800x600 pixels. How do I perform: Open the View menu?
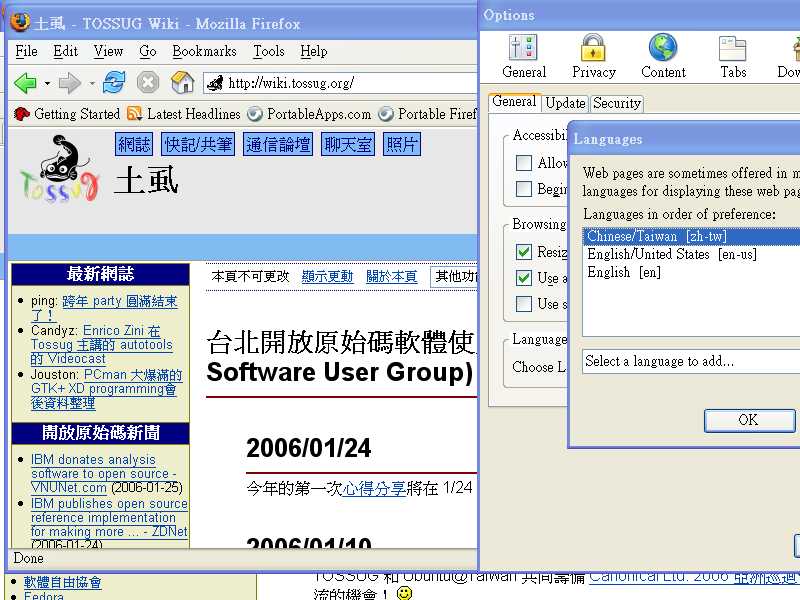pyautogui.click(x=108, y=51)
